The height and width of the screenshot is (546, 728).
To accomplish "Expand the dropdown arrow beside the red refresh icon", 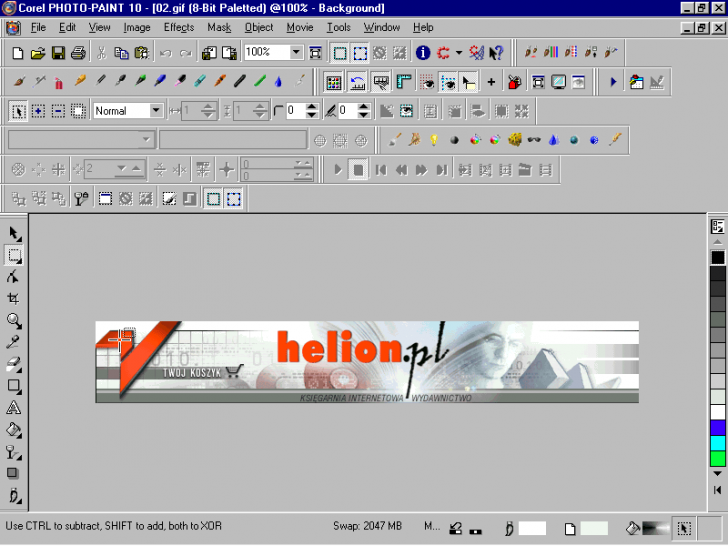I will pos(459,53).
